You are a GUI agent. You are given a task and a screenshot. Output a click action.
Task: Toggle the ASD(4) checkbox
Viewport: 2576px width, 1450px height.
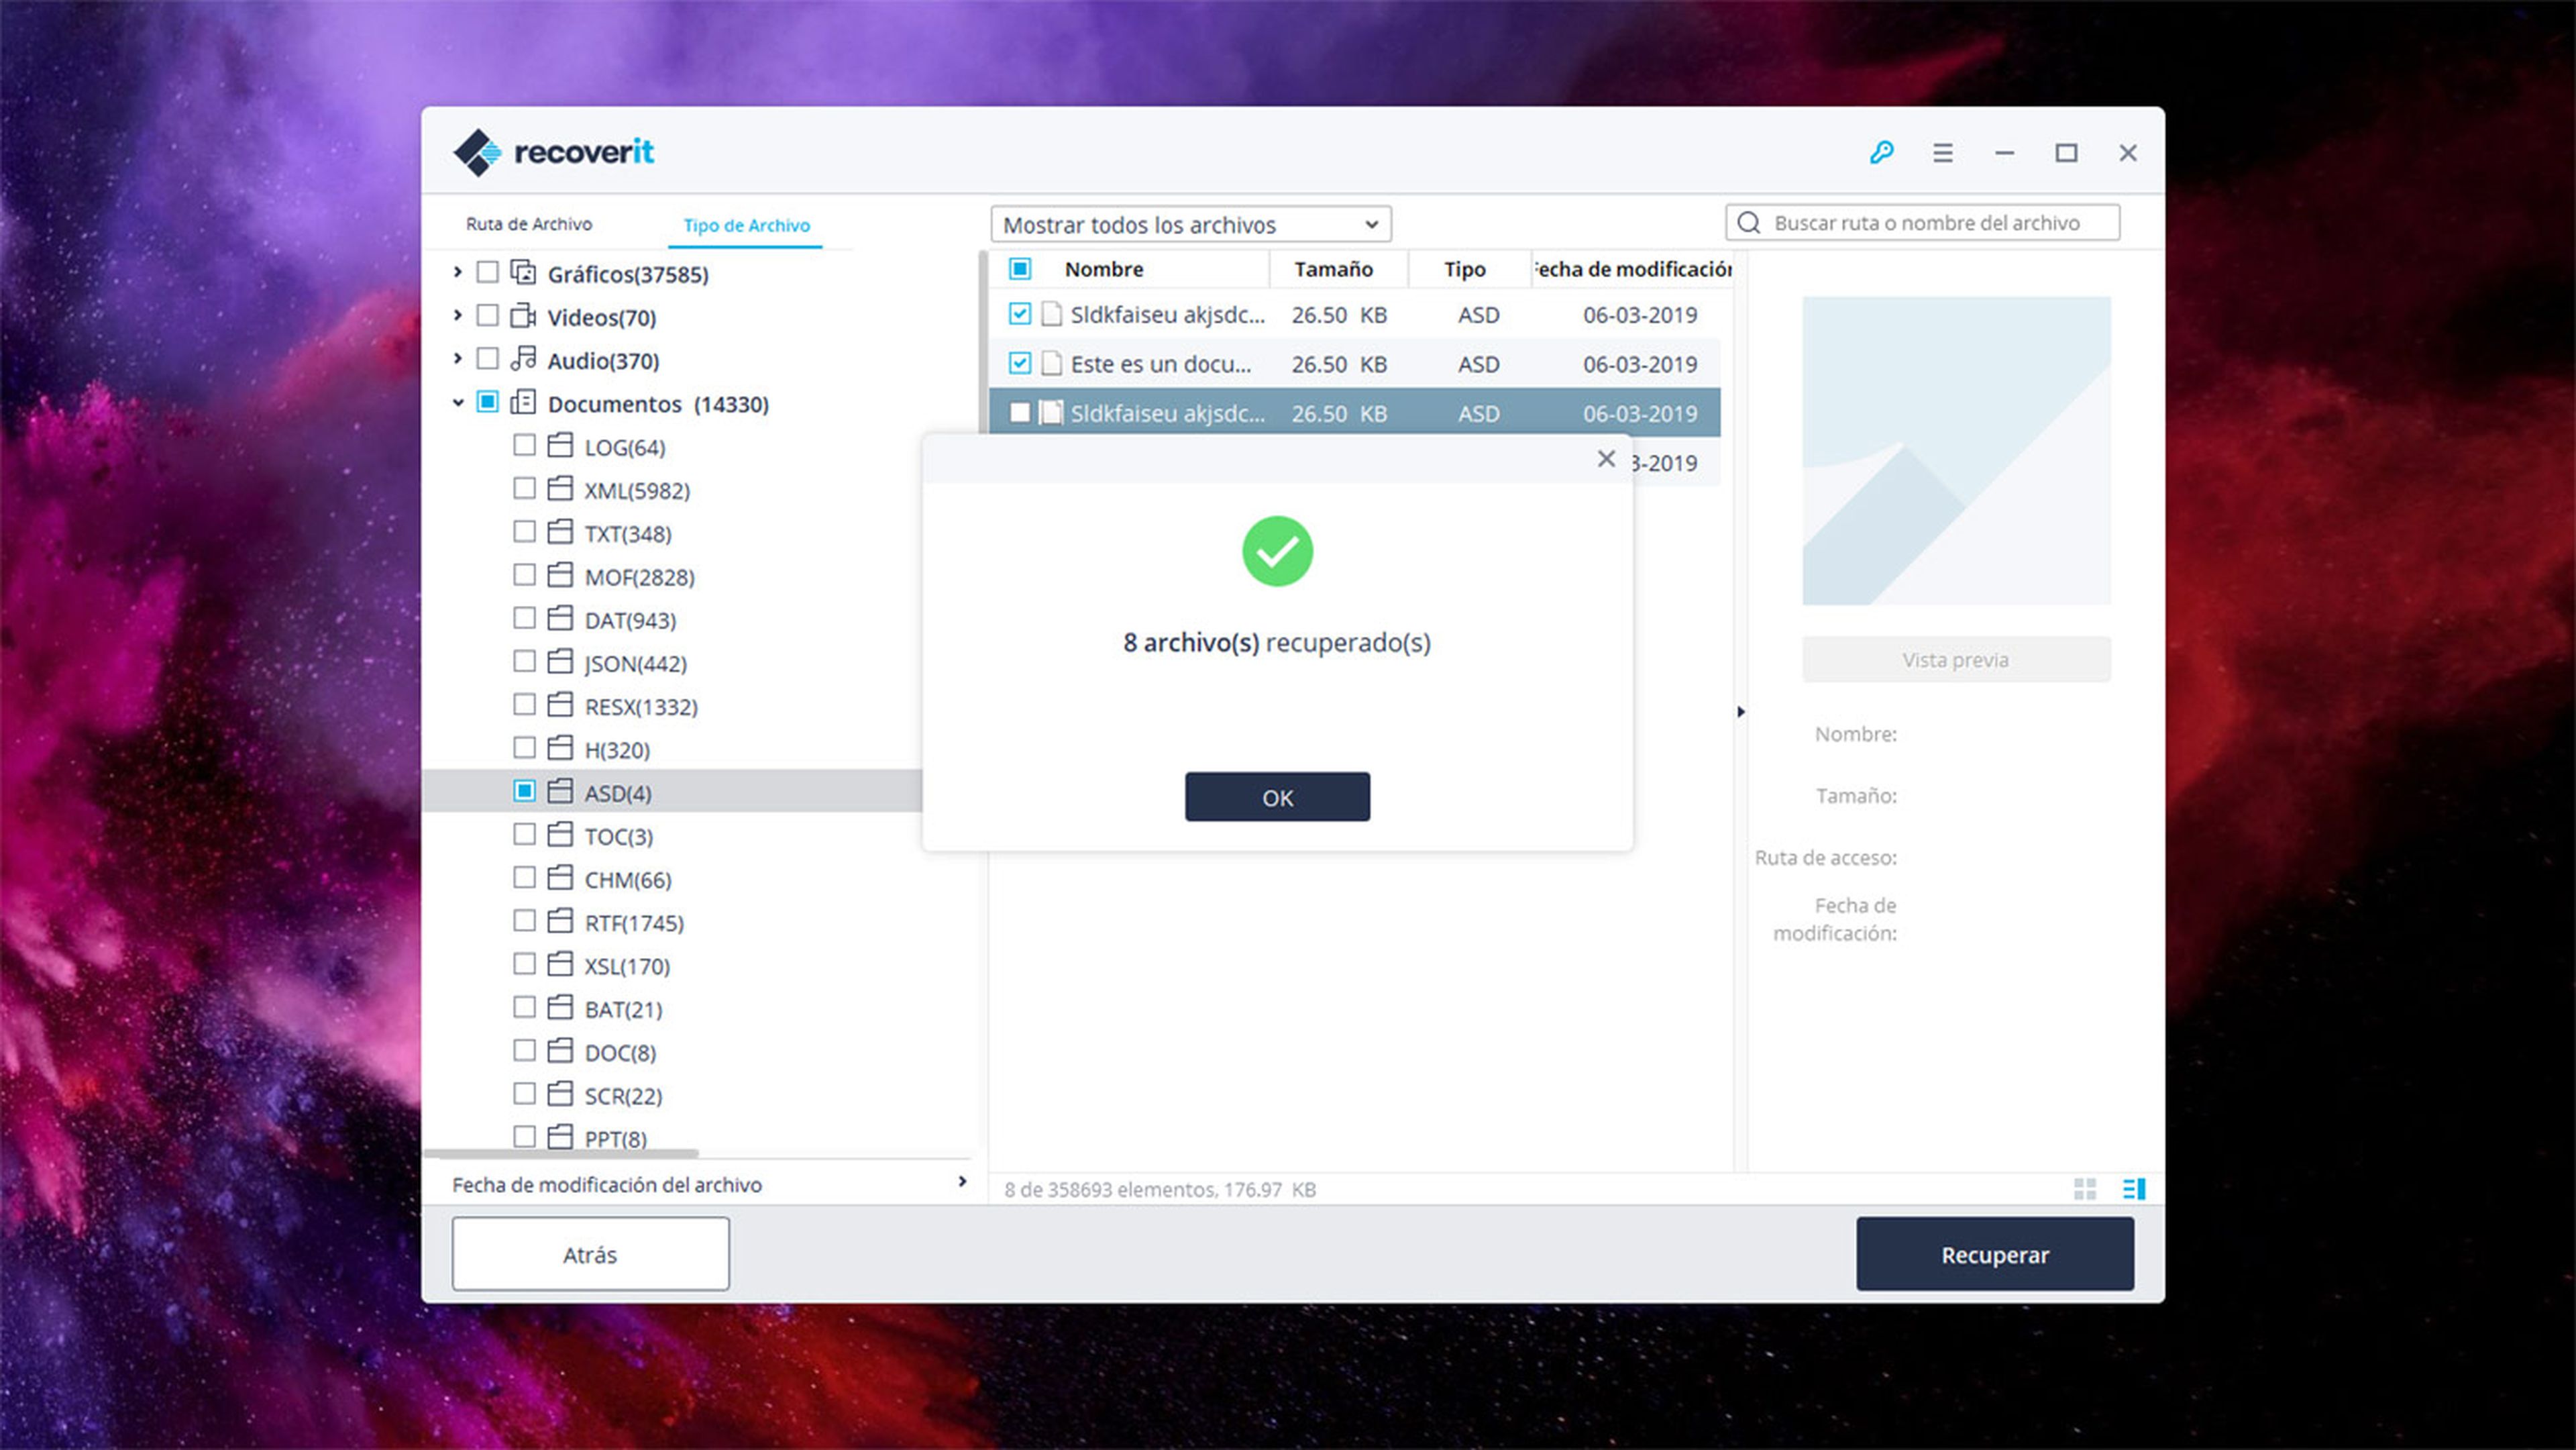(x=524, y=791)
